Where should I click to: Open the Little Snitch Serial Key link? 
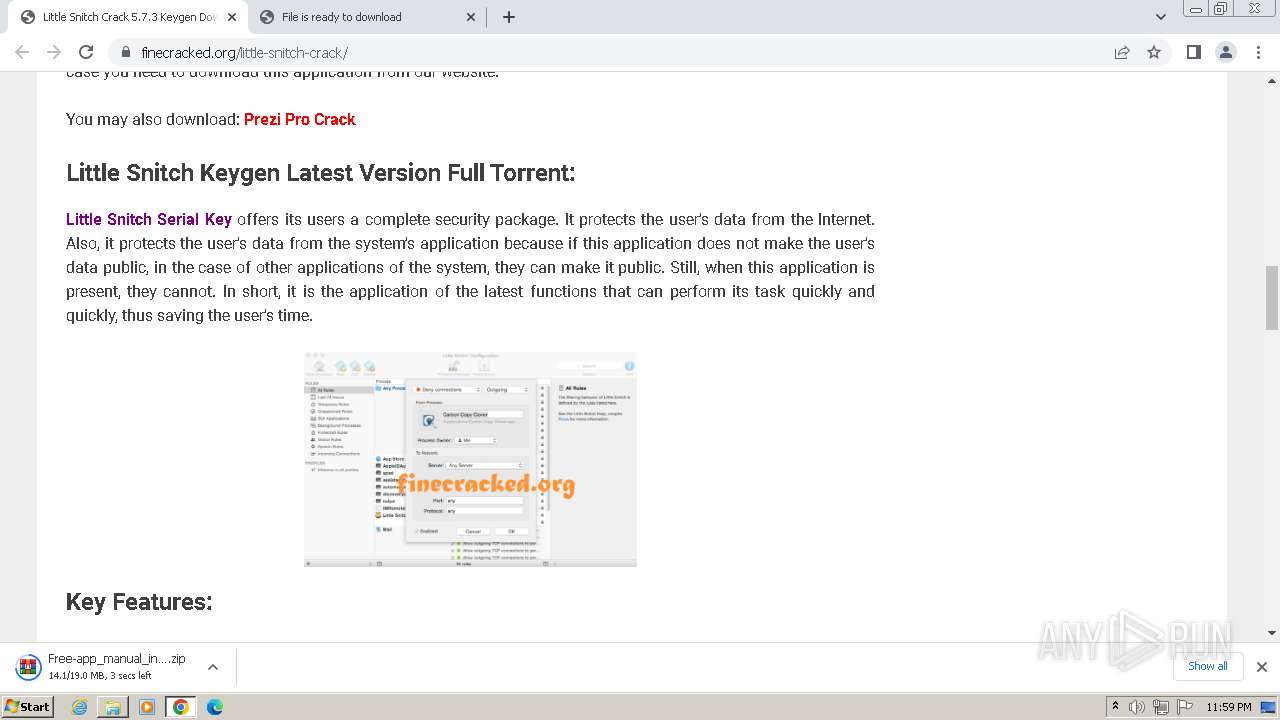(x=149, y=219)
